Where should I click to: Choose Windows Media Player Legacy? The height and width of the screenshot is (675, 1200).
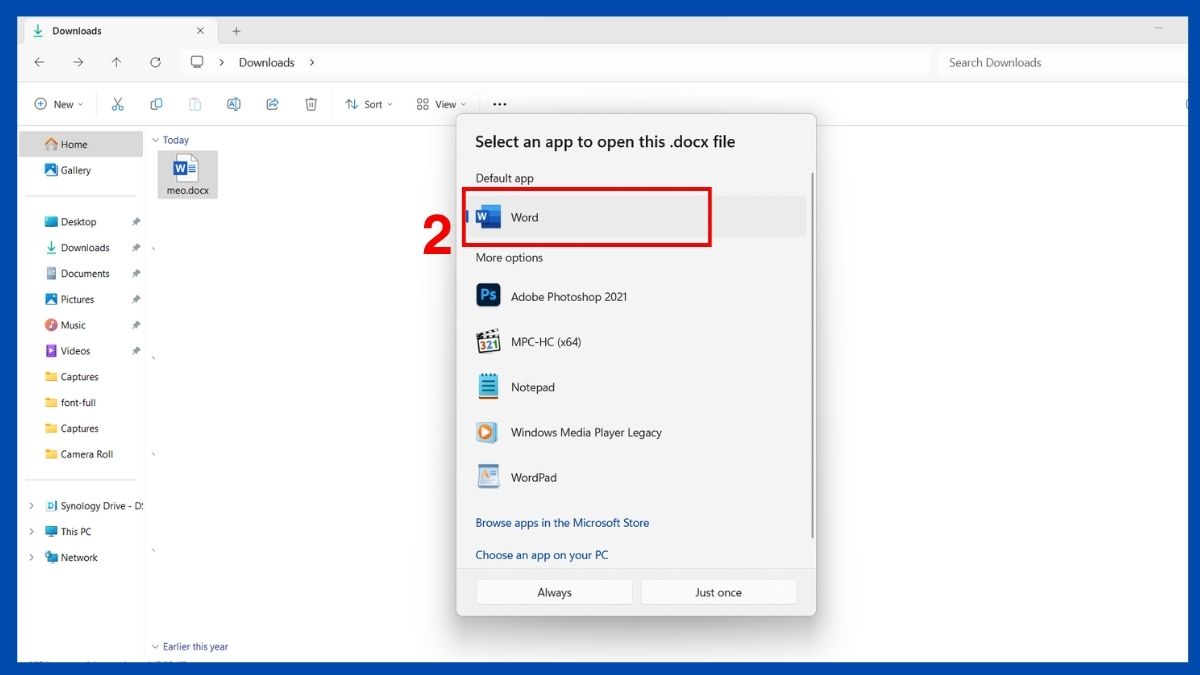point(636,432)
